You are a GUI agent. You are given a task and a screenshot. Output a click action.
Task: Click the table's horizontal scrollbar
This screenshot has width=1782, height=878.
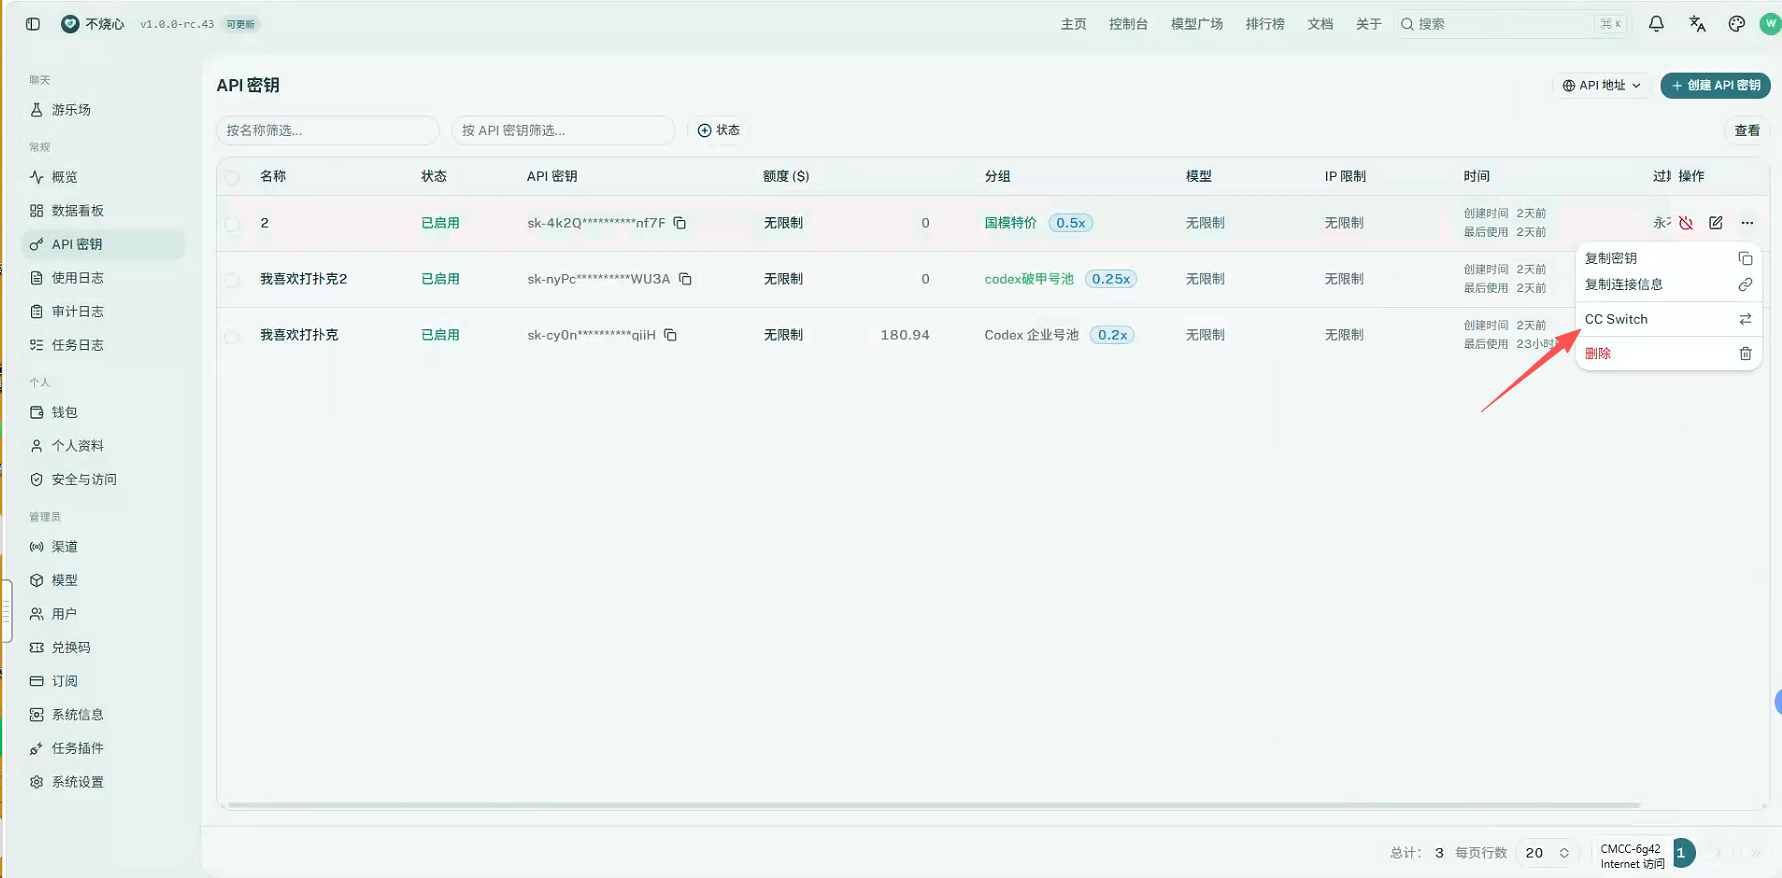point(934,805)
